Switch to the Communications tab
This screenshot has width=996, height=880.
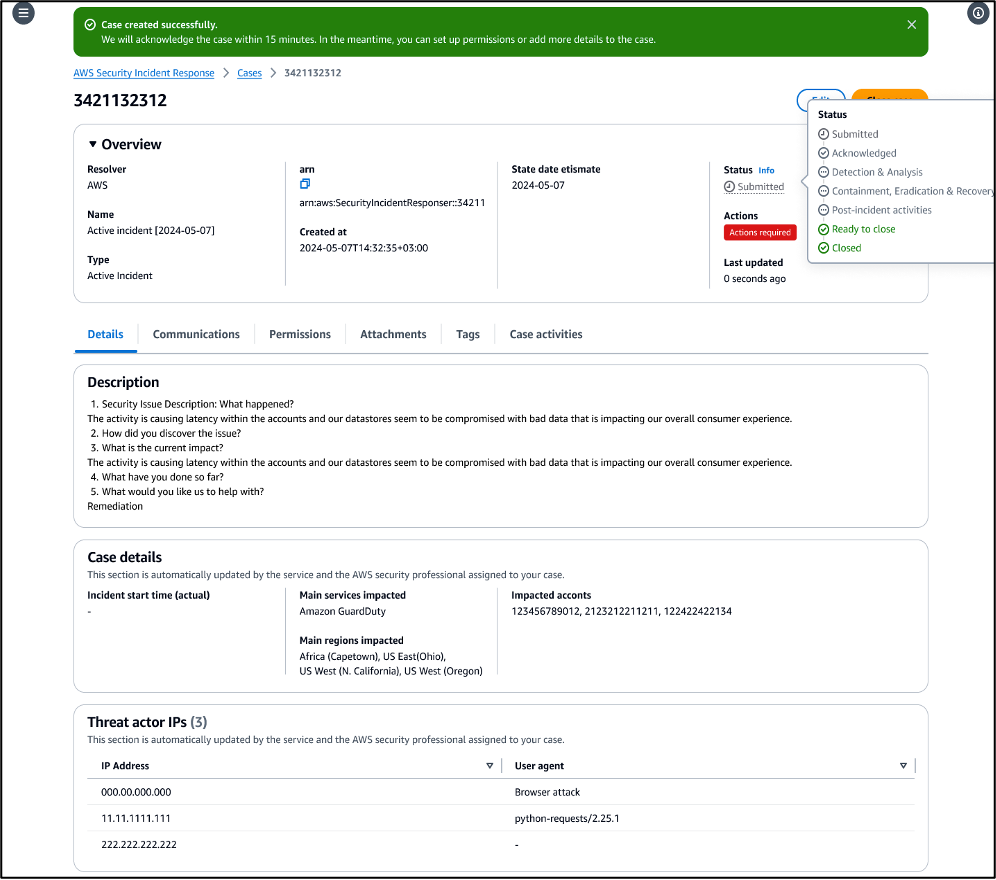196,335
